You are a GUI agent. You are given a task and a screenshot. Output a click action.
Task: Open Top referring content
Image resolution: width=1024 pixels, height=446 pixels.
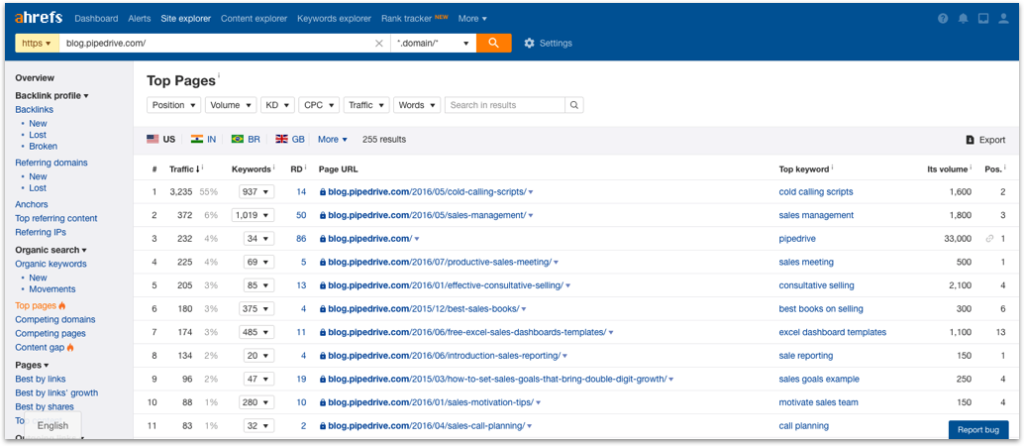56,218
